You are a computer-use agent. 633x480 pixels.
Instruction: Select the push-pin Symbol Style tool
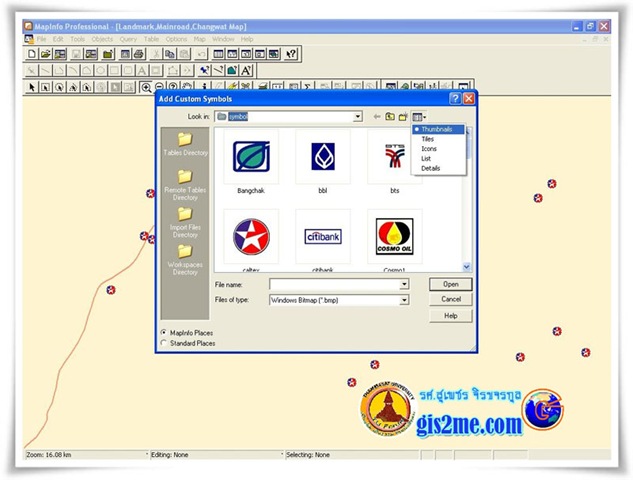click(205, 71)
